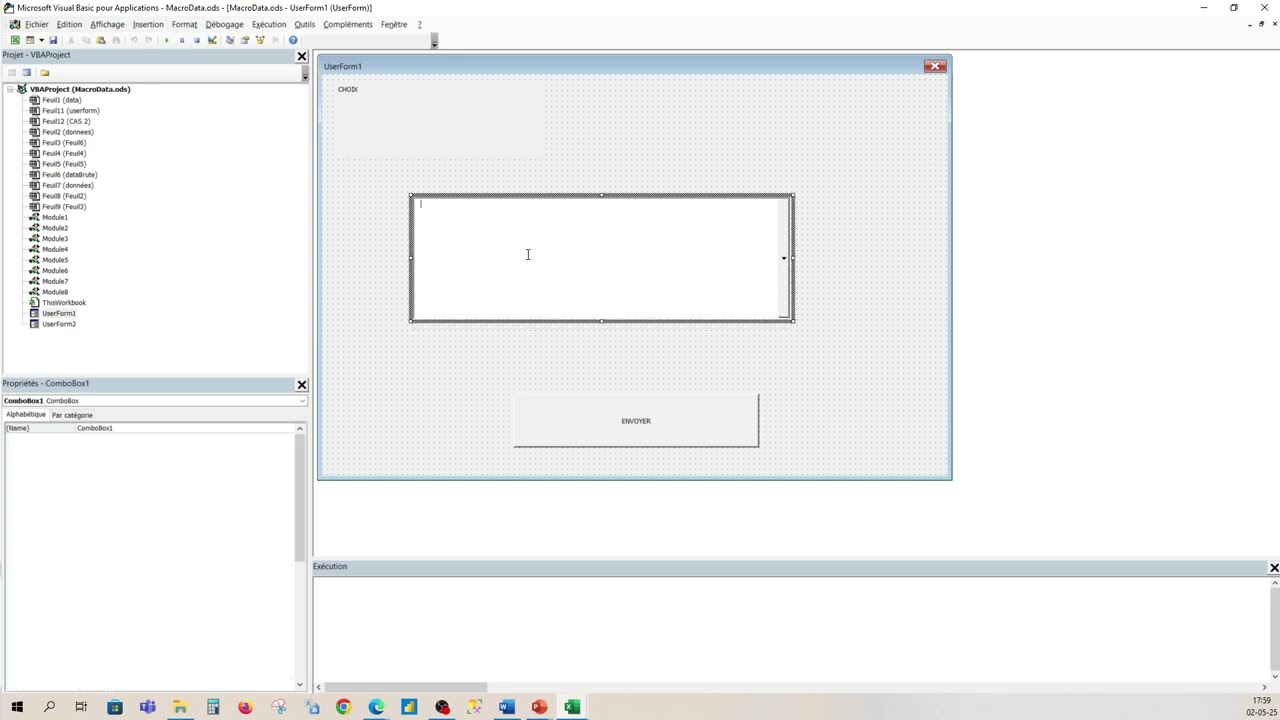Image resolution: width=1280 pixels, height=720 pixels.
Task: Click the Insert UserForm toolbar icon
Action: 30,40
